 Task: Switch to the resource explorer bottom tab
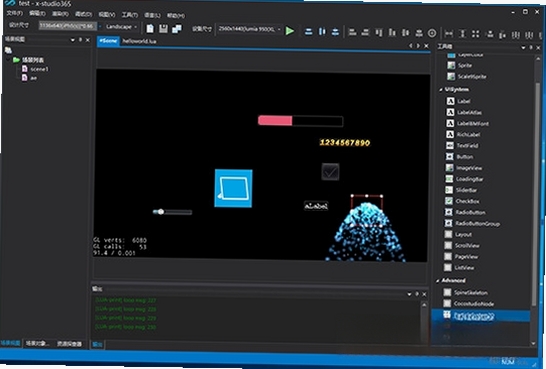click(x=69, y=344)
